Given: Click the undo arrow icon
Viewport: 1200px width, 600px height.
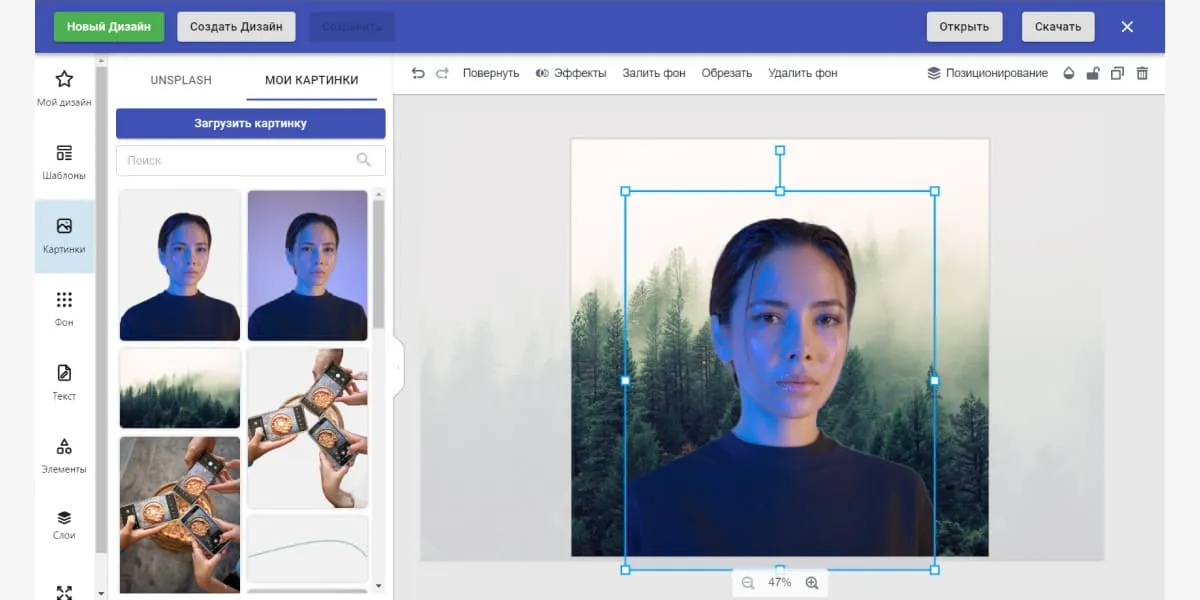Looking at the screenshot, I should point(418,73).
